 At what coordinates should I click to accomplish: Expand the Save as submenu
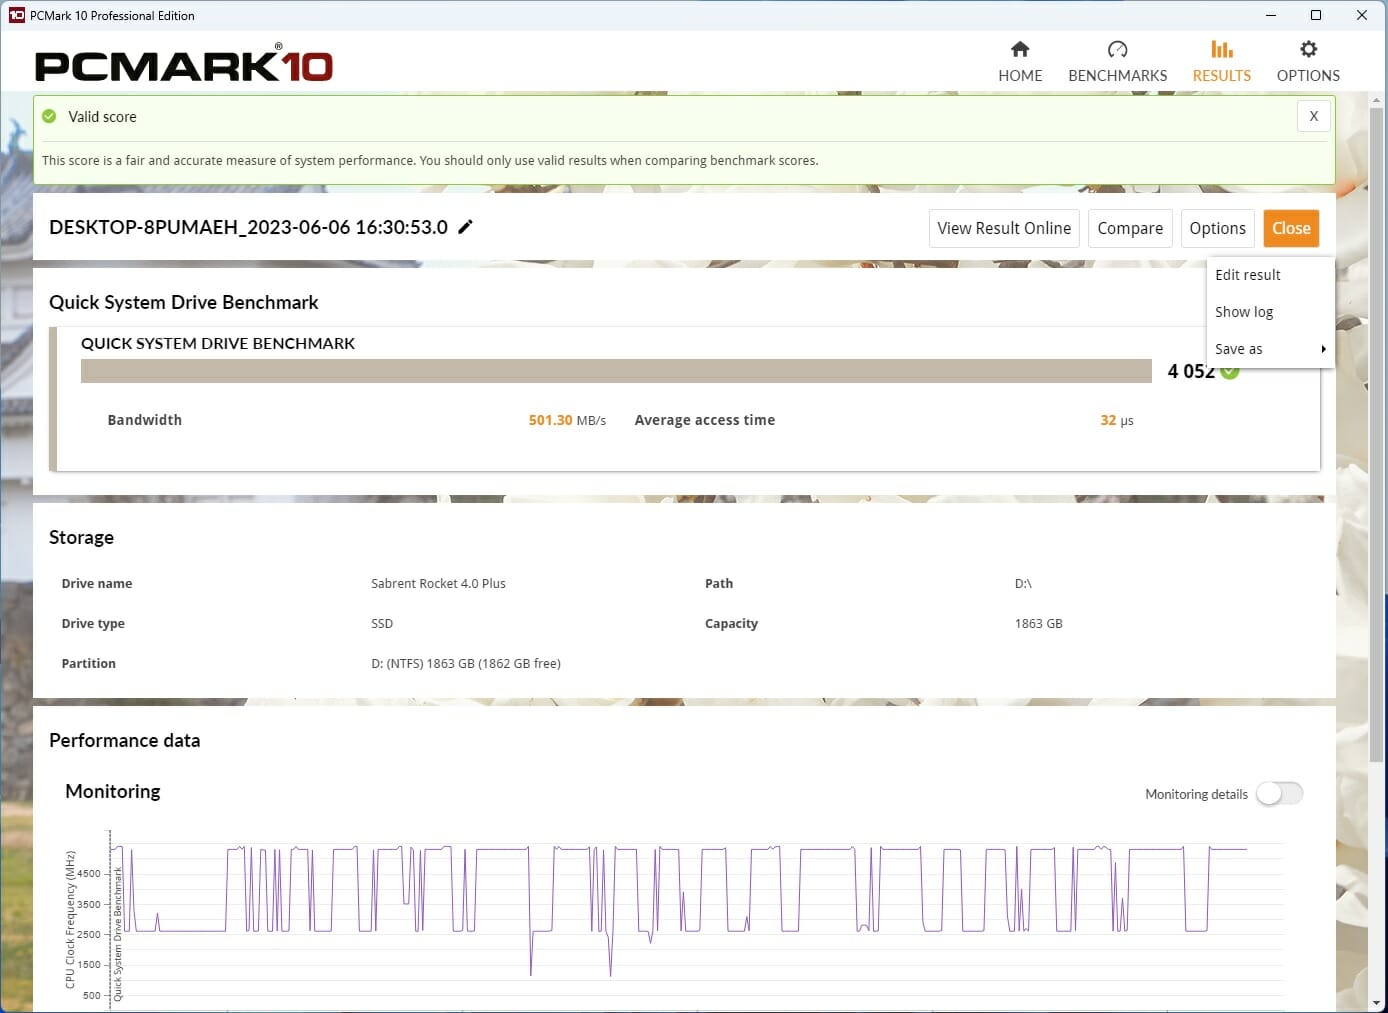tap(1270, 349)
